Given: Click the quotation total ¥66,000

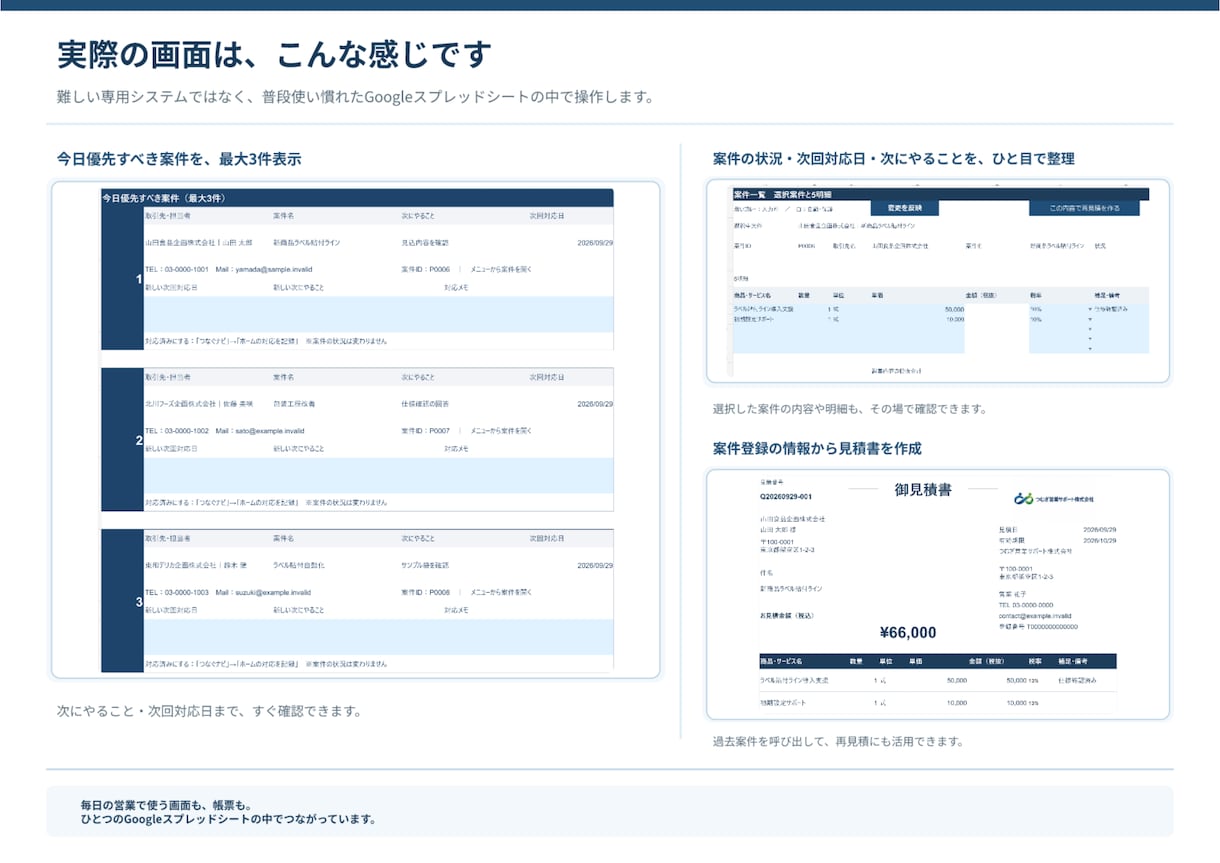Looking at the screenshot, I should point(908,632).
